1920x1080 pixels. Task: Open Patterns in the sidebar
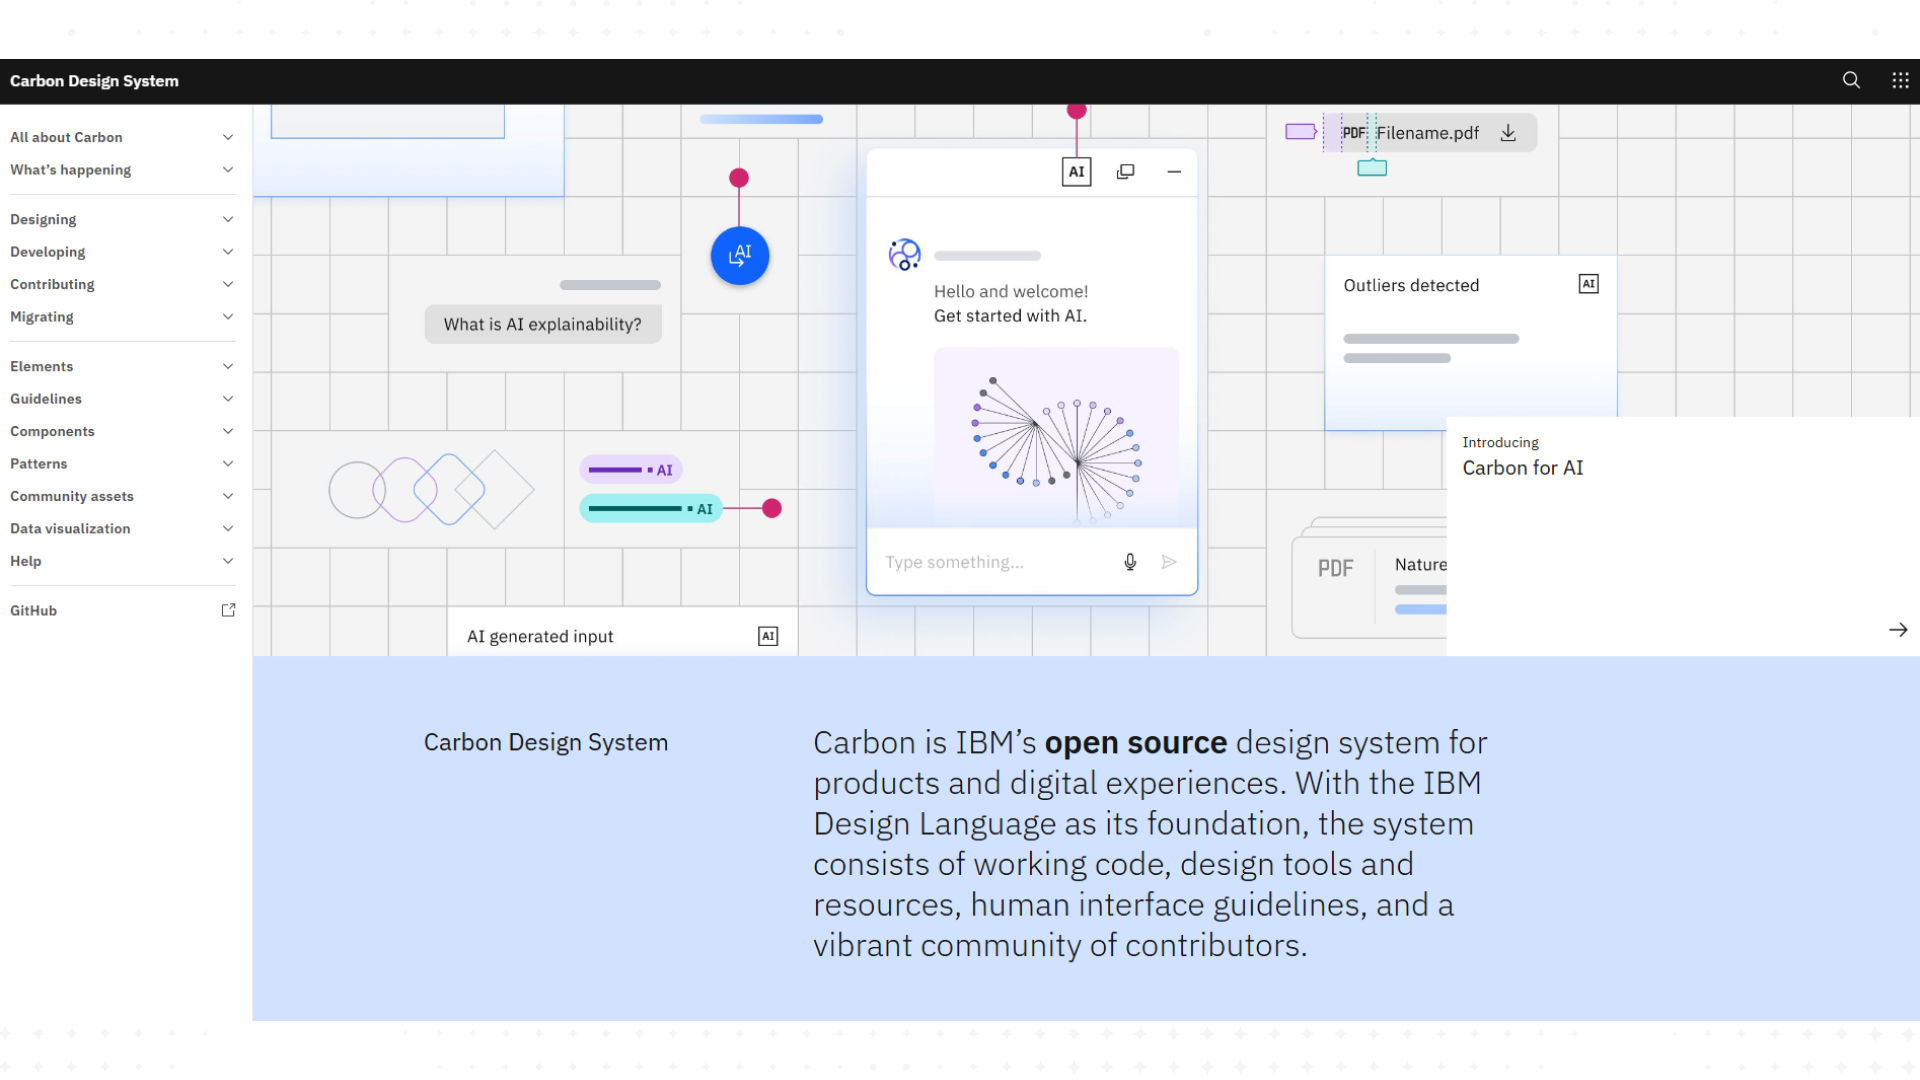[x=122, y=464]
